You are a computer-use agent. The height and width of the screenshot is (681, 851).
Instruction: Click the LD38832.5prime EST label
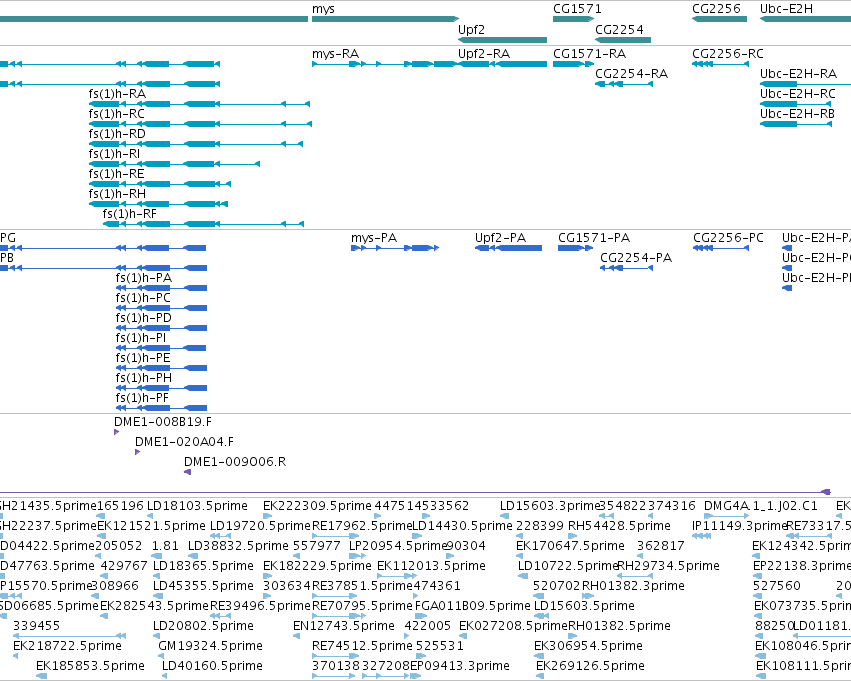[238, 546]
